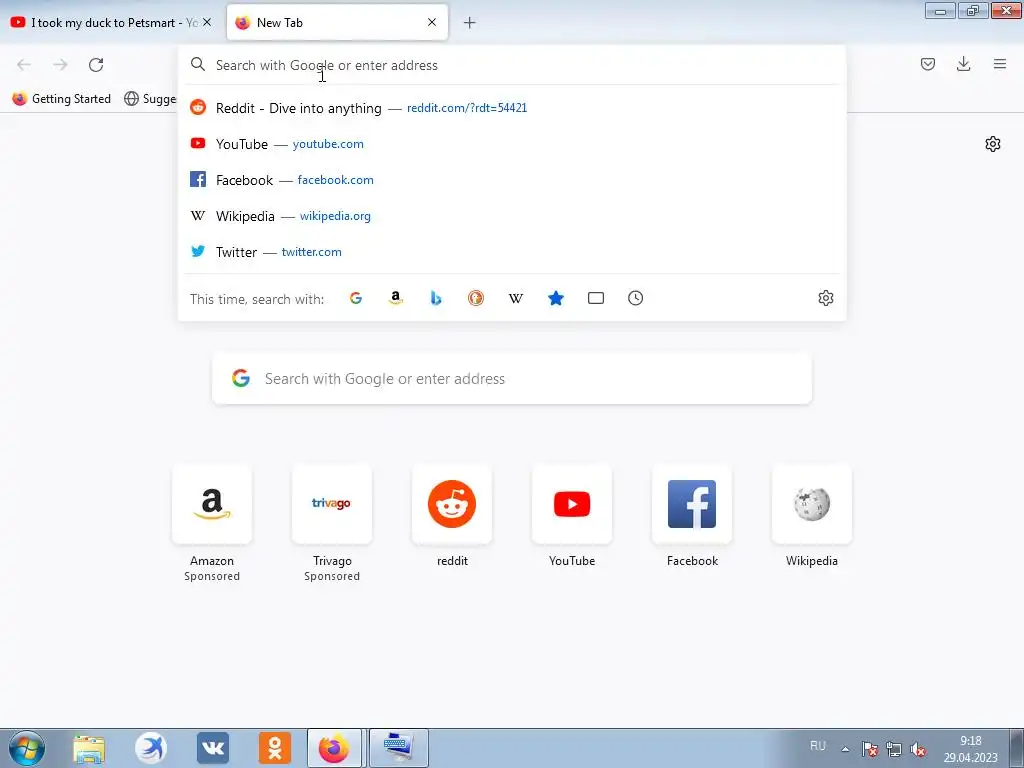Launch the VK app from taskbar

coord(213,748)
